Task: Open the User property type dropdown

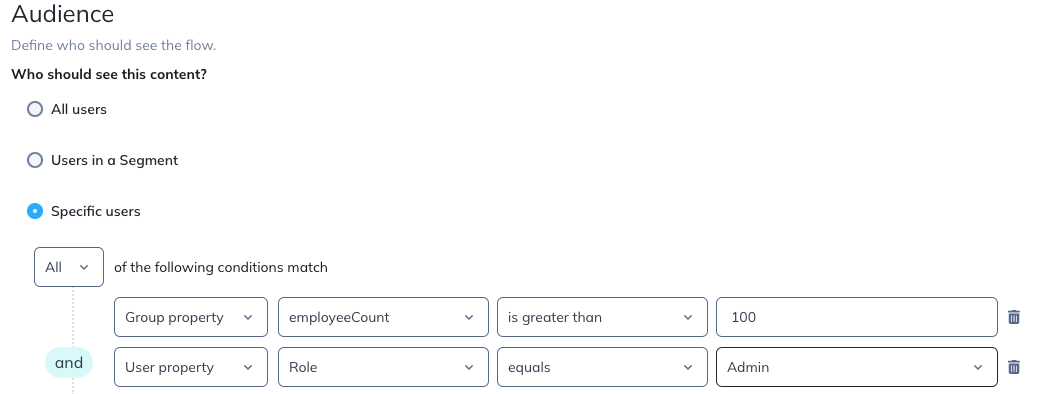Action: (x=191, y=367)
